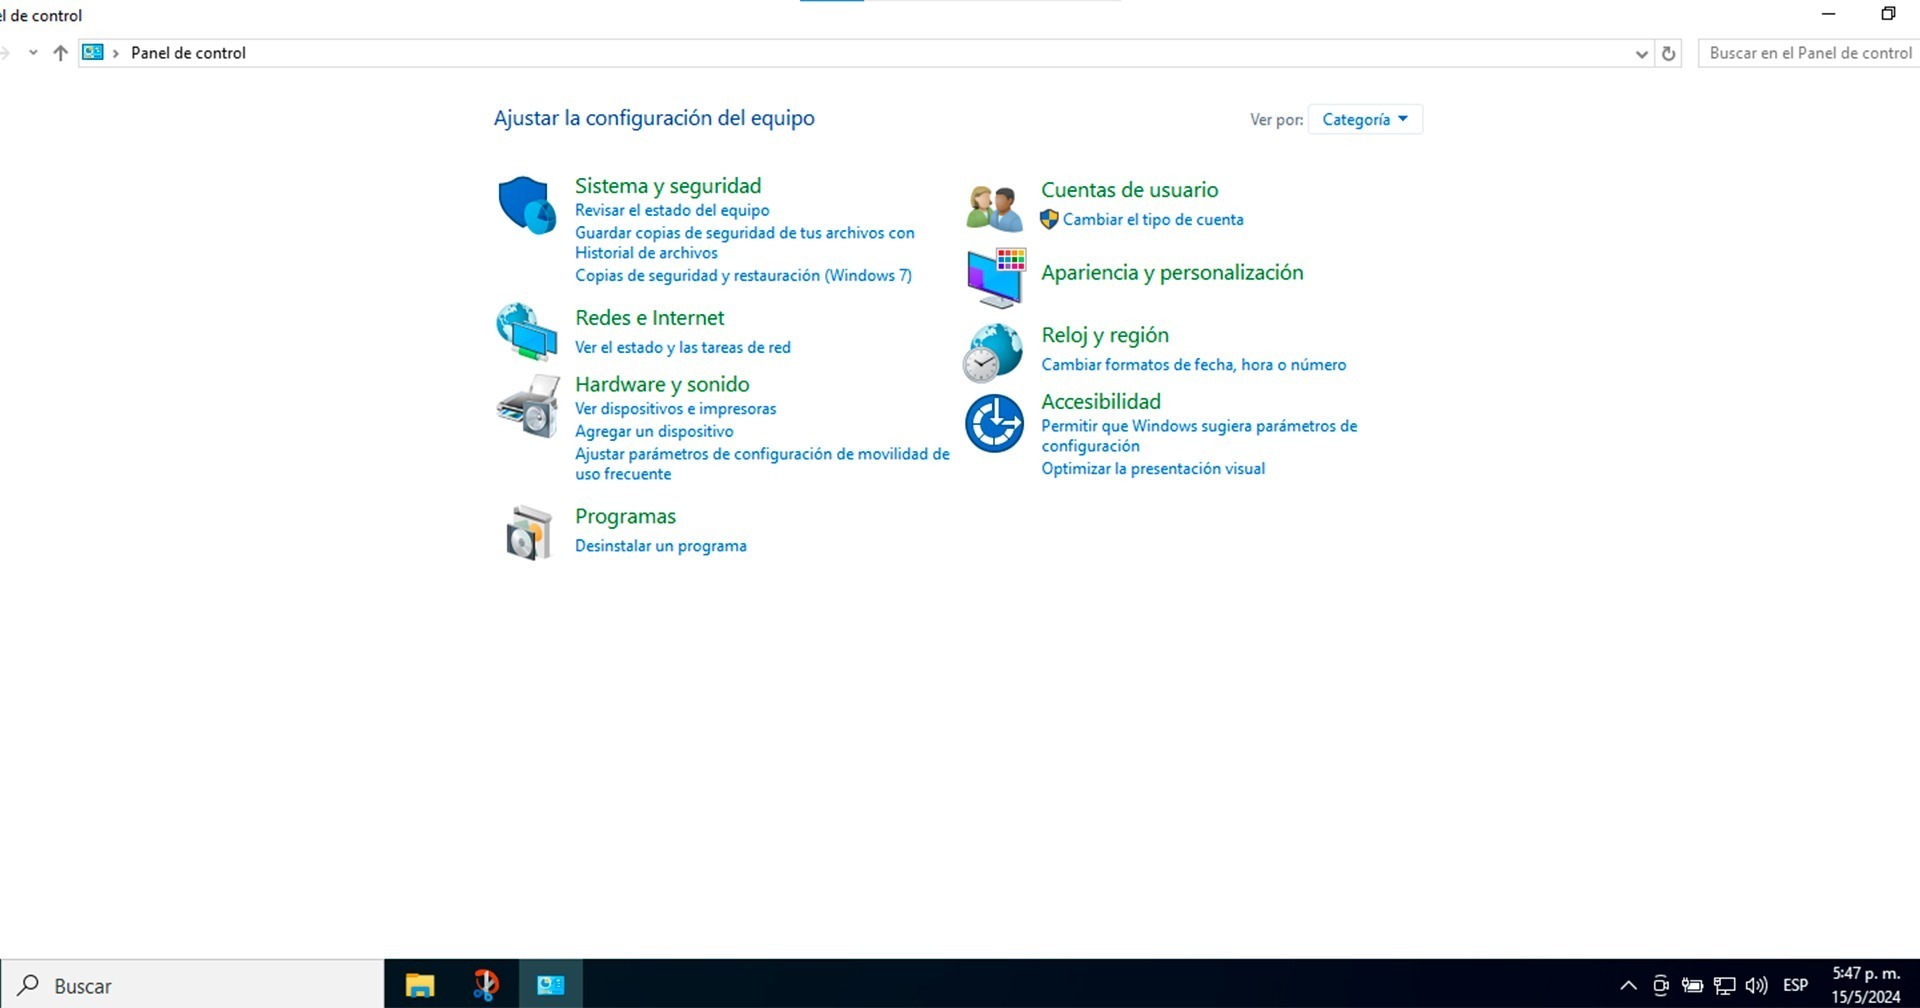The width and height of the screenshot is (1920, 1008).
Task: Open the Hardware y sonido printer icon
Action: [527, 406]
